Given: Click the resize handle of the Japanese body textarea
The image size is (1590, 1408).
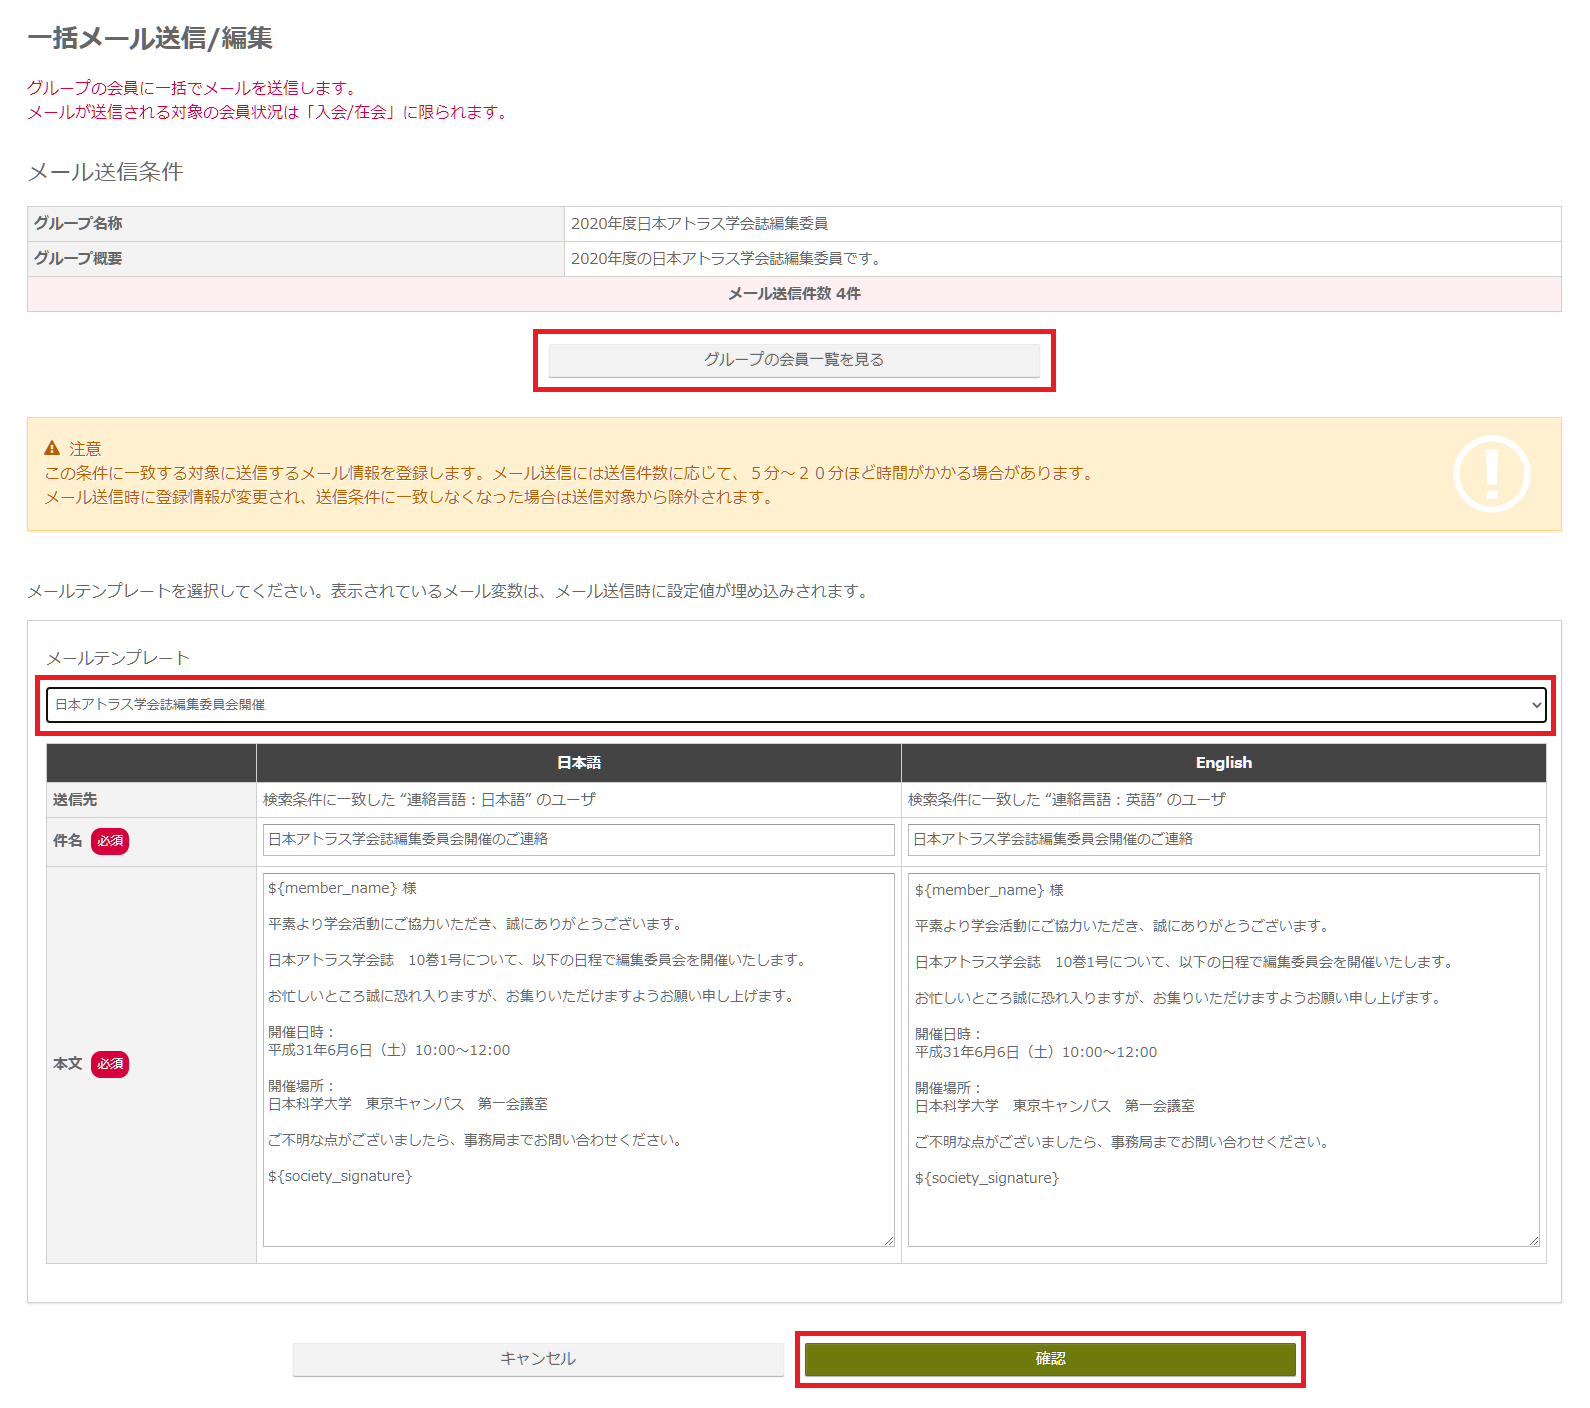Looking at the screenshot, I should (888, 1240).
